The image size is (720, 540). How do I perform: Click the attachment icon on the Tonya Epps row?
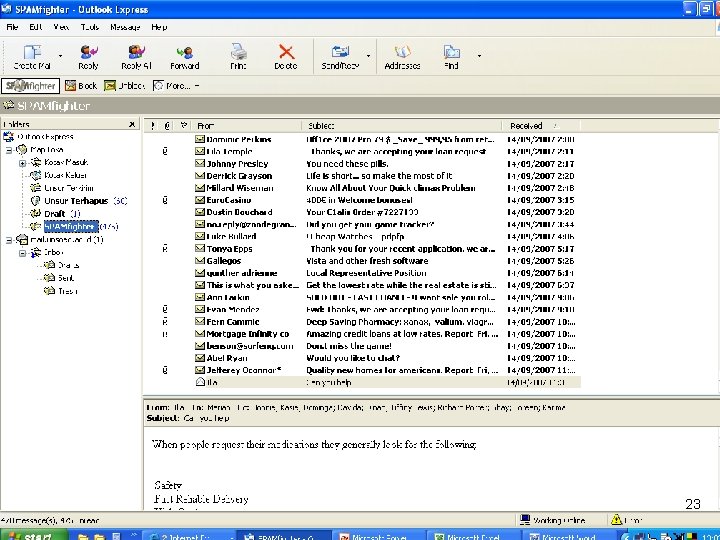click(165, 248)
